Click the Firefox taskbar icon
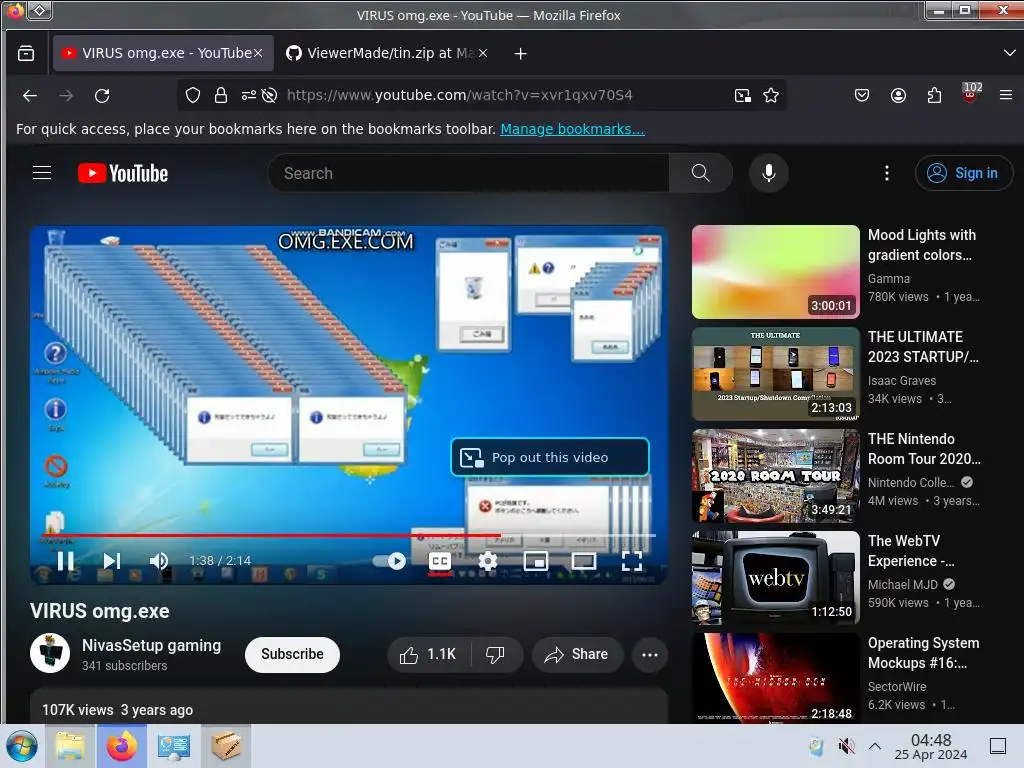 coord(122,746)
